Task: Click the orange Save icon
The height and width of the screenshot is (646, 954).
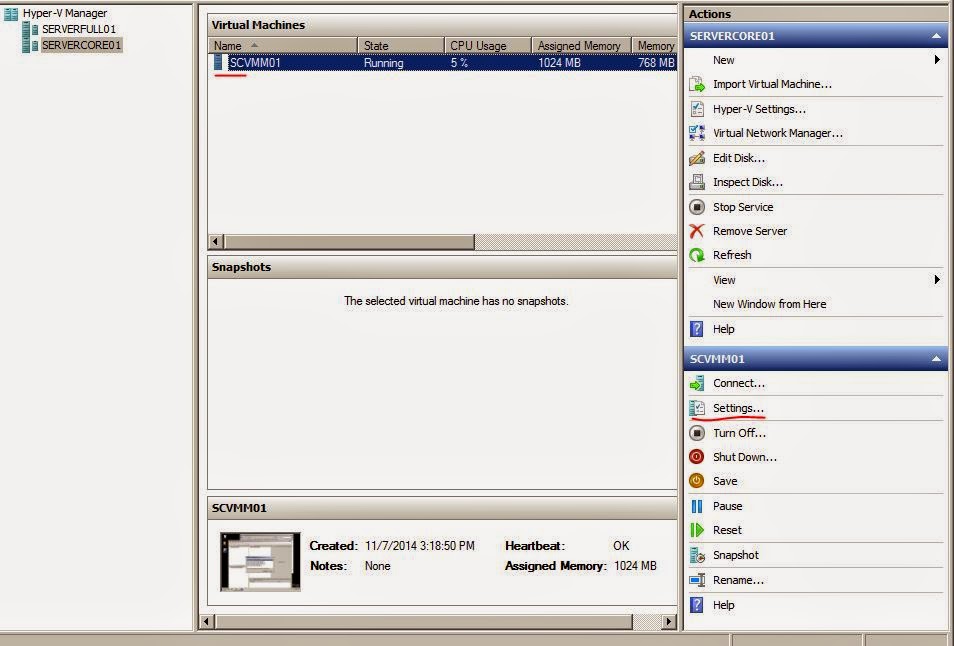Action: pos(697,481)
